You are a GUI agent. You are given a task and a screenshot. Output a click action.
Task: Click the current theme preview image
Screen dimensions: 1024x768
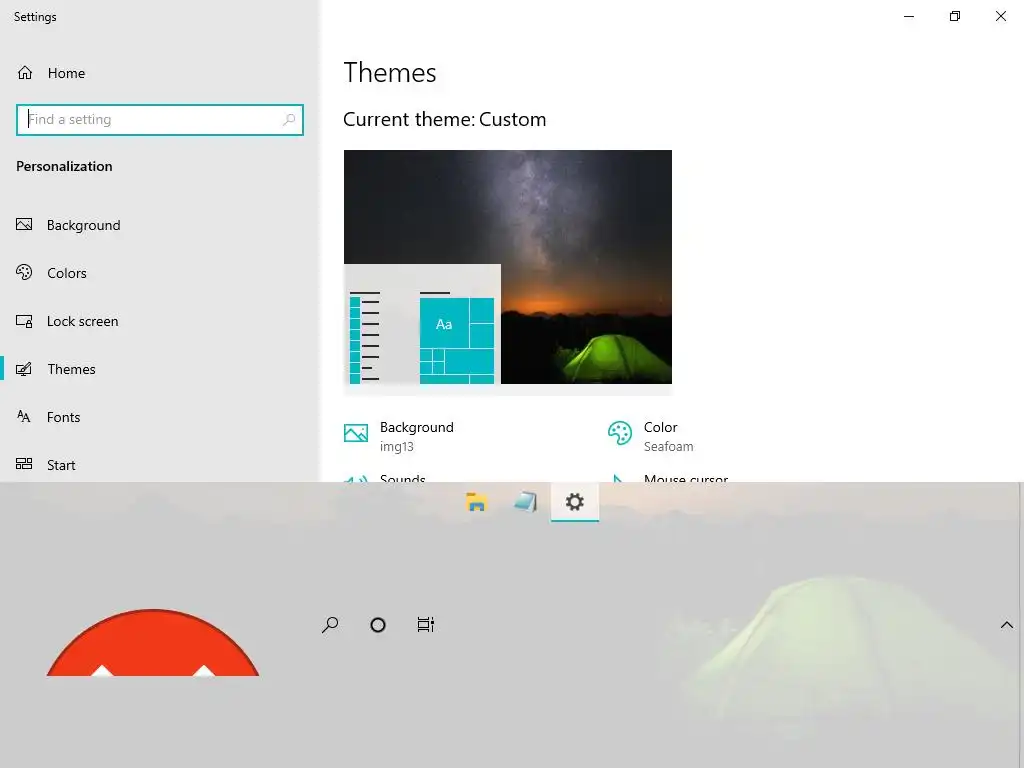click(507, 267)
